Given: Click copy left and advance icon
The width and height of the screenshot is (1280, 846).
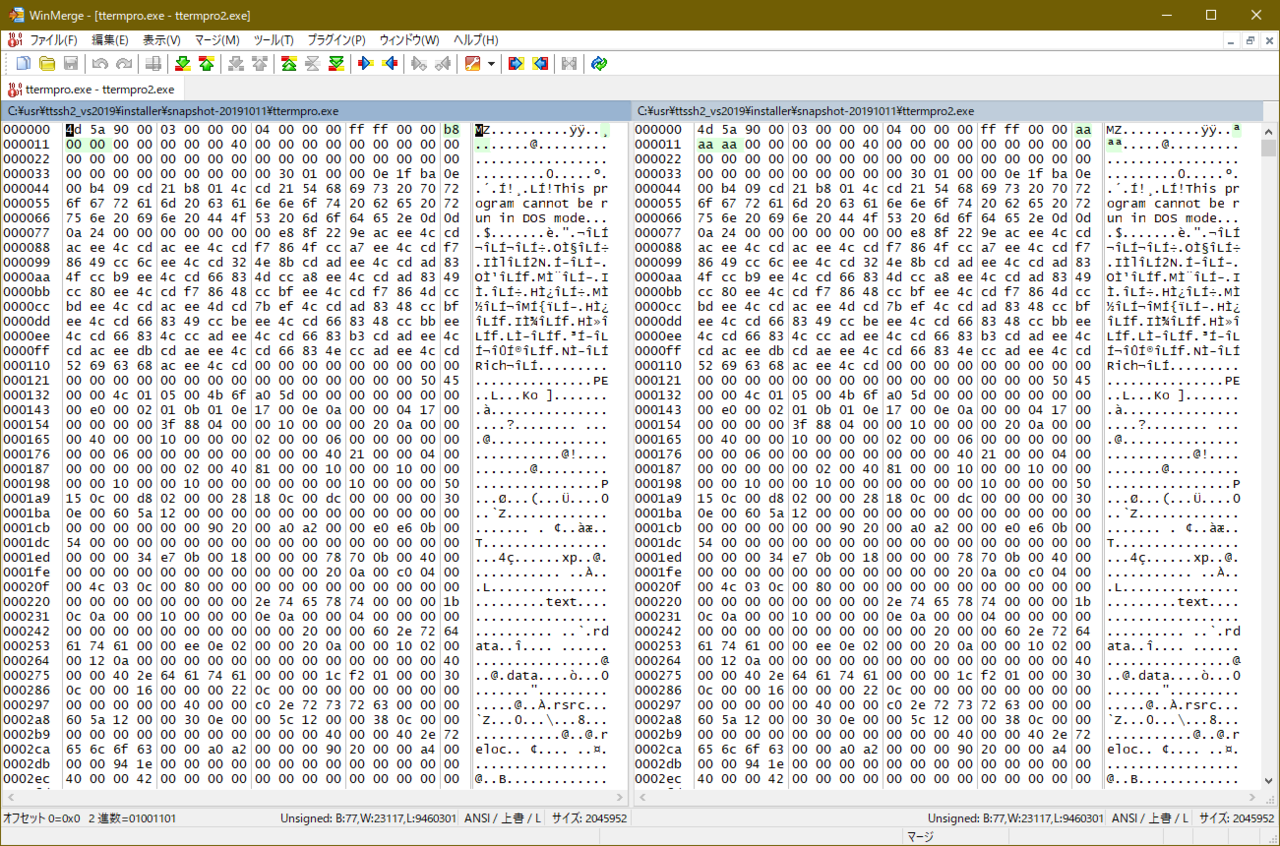Looking at the screenshot, I should 443,64.
